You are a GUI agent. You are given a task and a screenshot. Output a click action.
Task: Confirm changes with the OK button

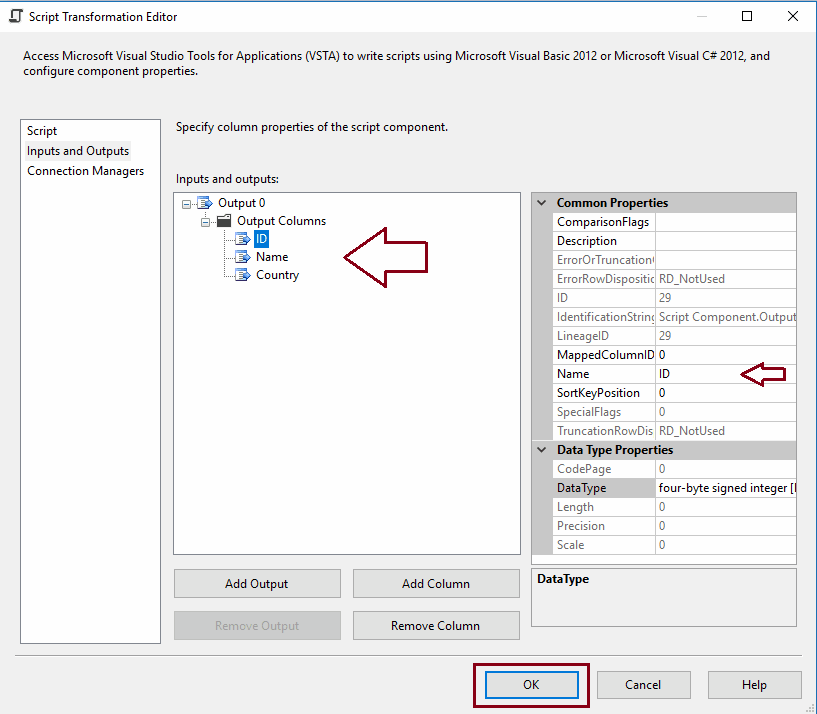[x=531, y=684]
